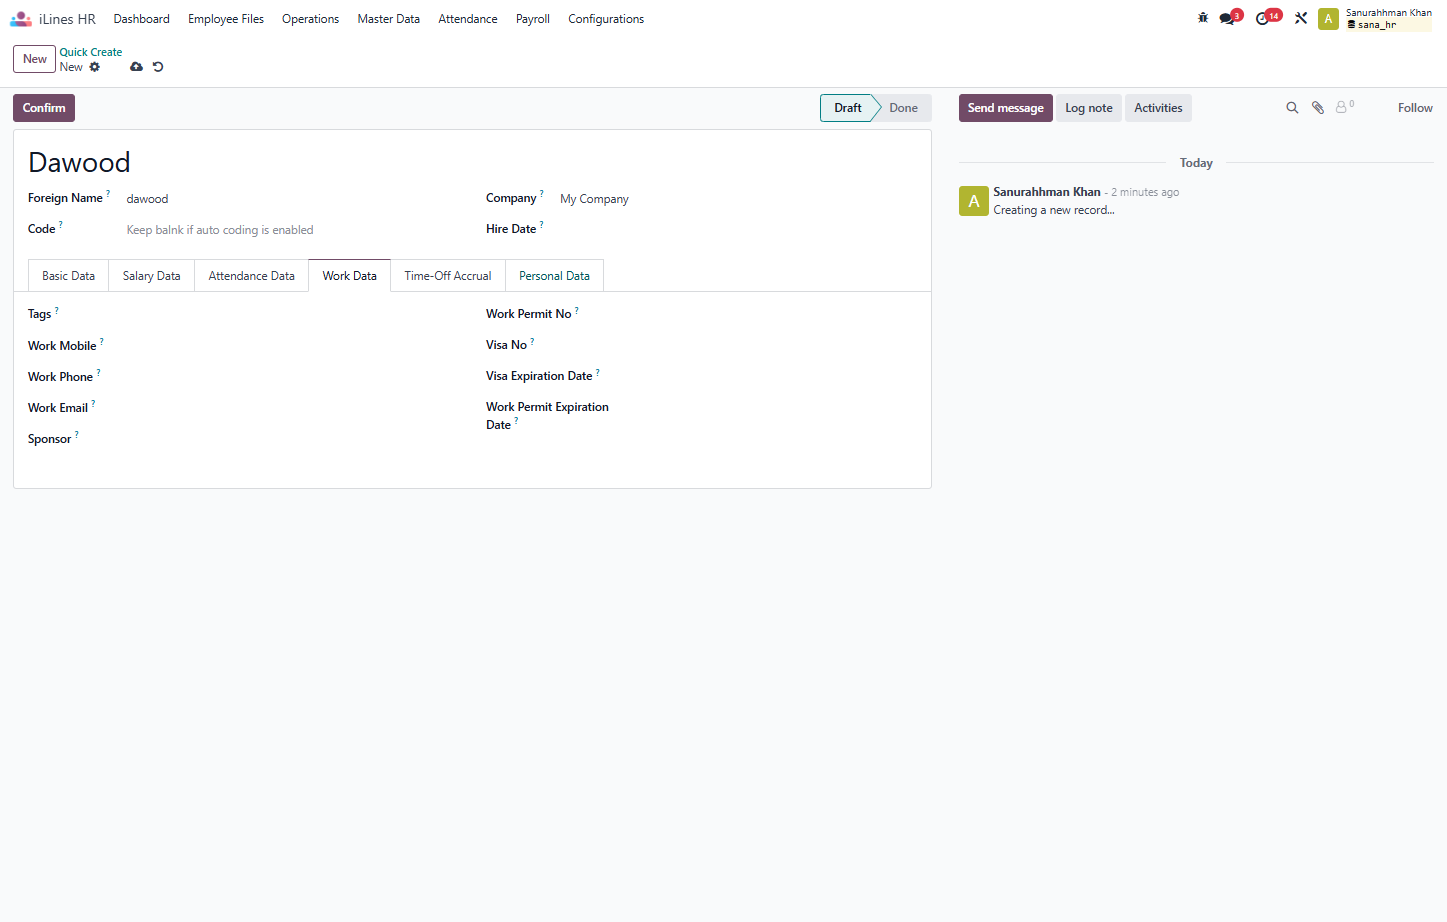Screen dimensions: 1447x922
Task: Click the New record button
Action: coord(34,59)
